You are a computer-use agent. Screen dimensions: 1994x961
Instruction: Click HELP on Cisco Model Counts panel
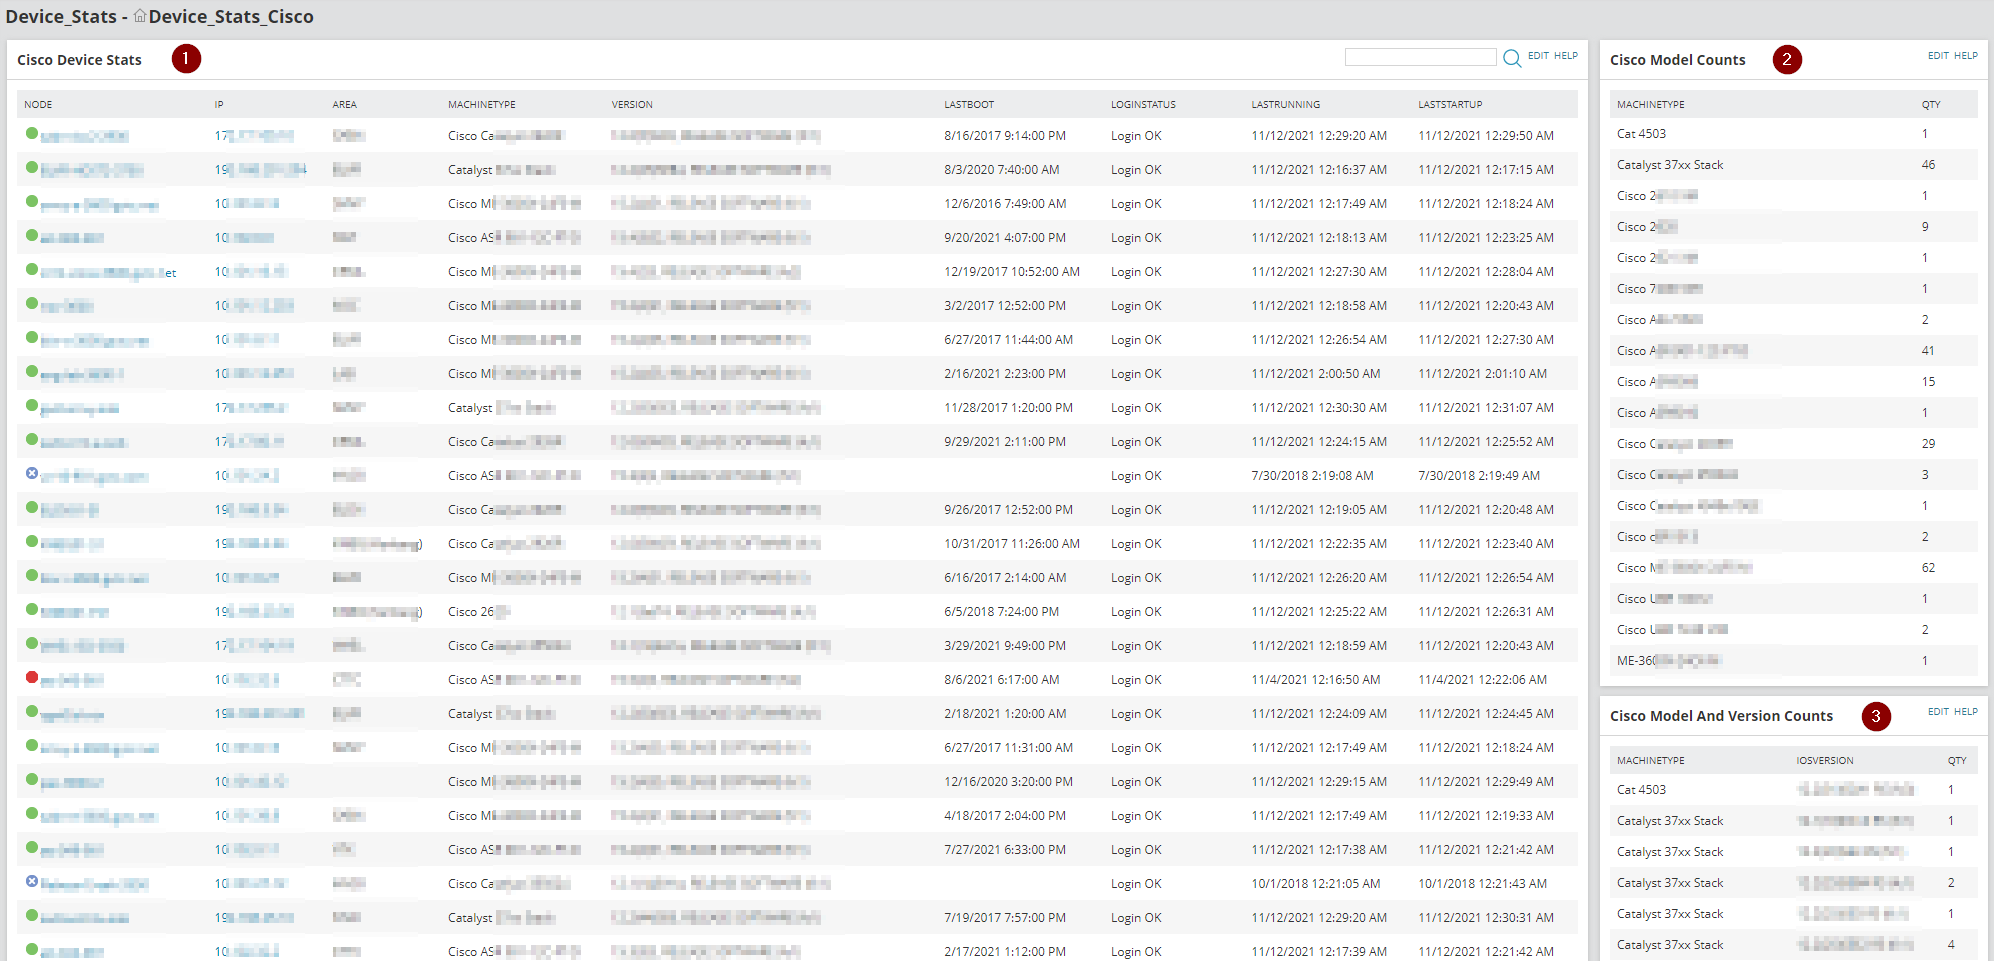coord(1966,56)
